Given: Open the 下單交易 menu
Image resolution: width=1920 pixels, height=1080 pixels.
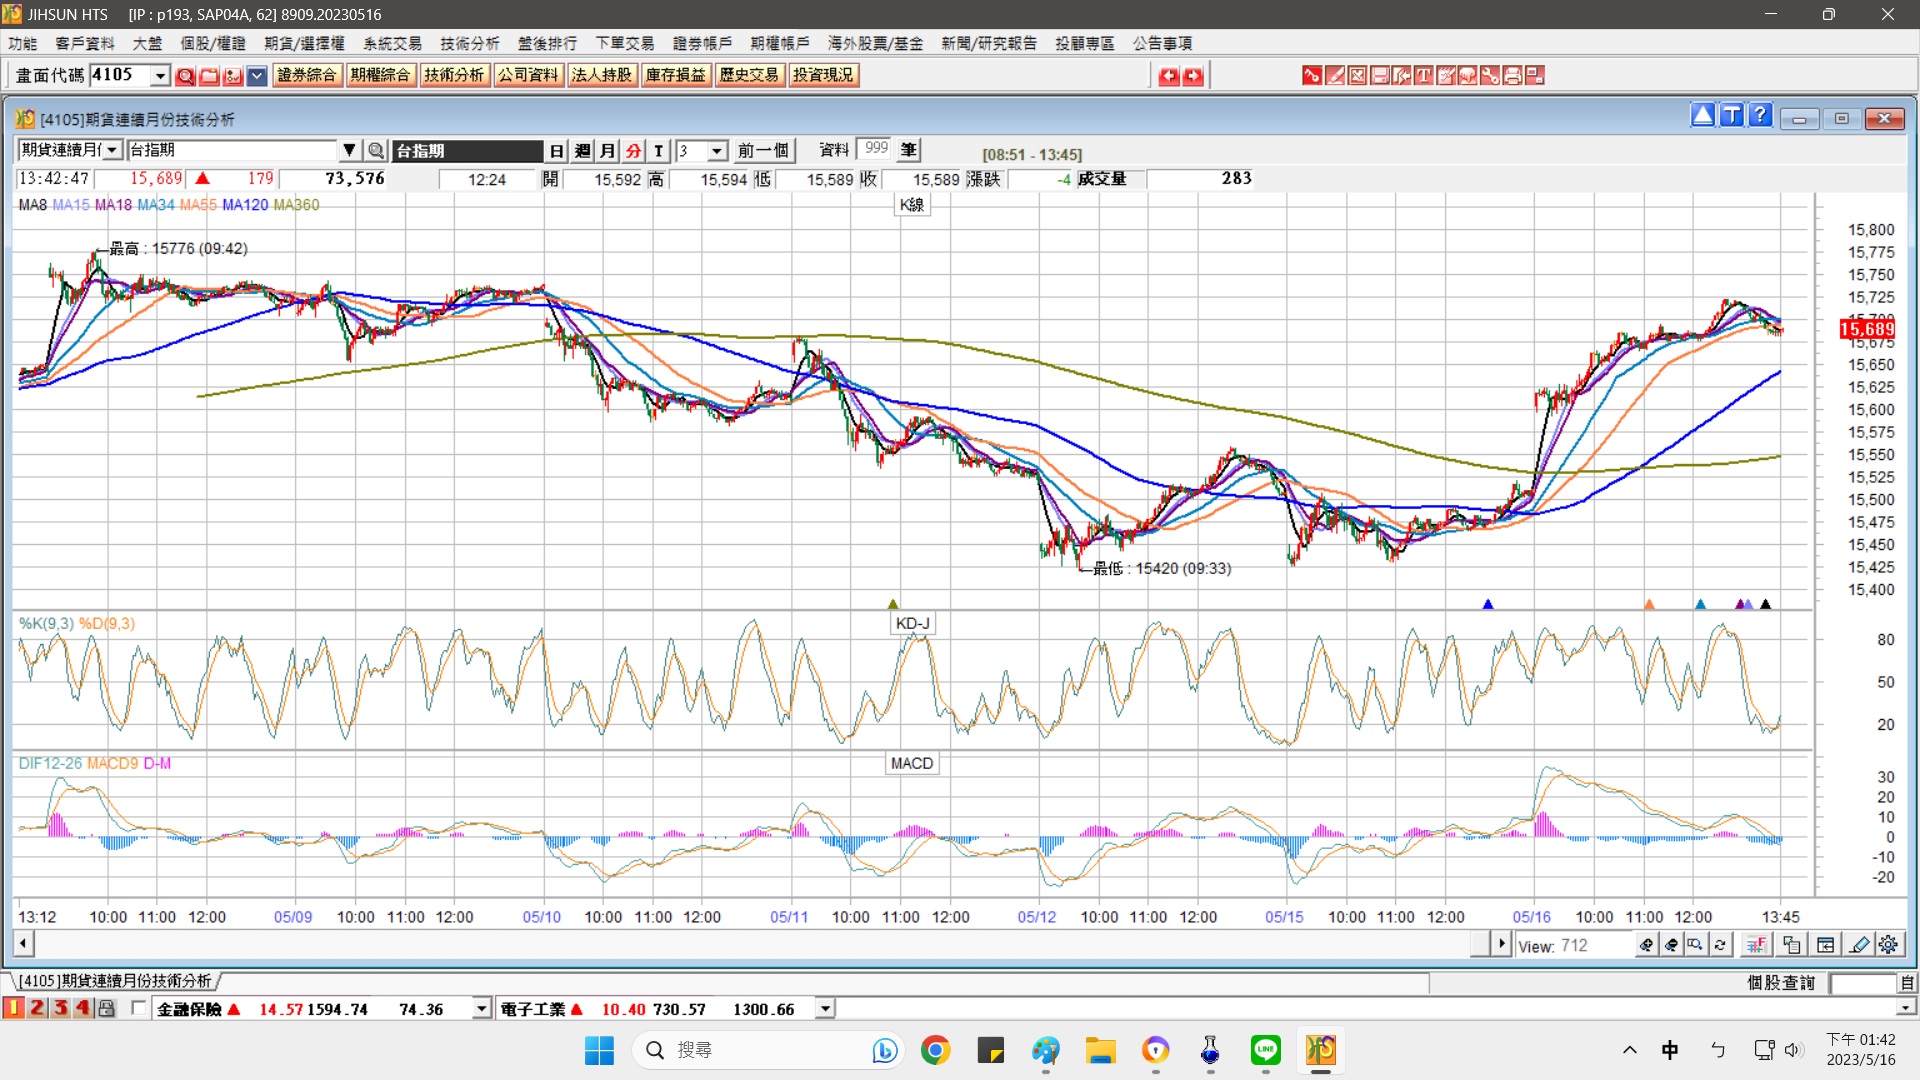Looking at the screenshot, I should pyautogui.click(x=624, y=43).
